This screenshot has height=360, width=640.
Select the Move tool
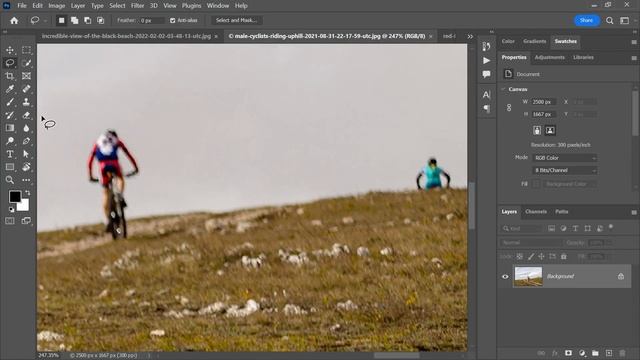[10, 50]
